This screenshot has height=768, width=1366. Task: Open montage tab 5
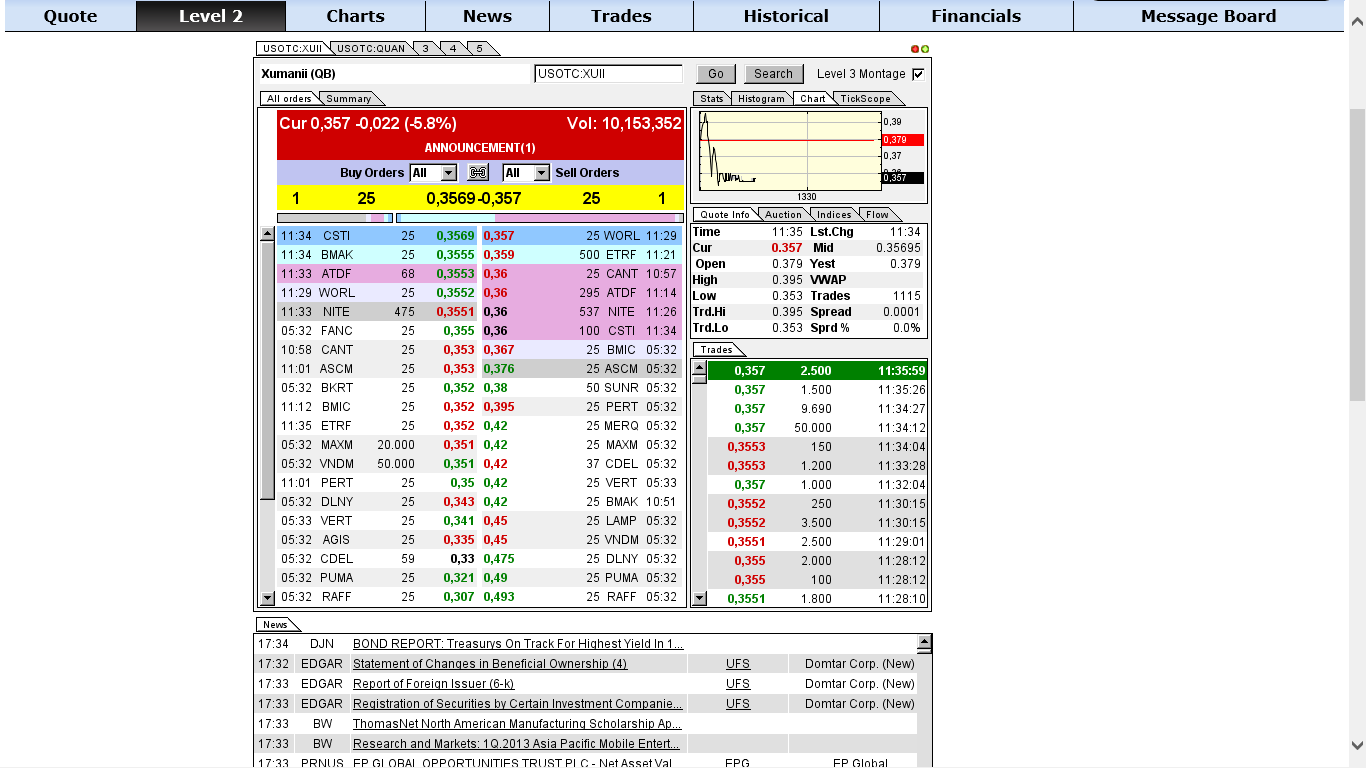coord(480,49)
